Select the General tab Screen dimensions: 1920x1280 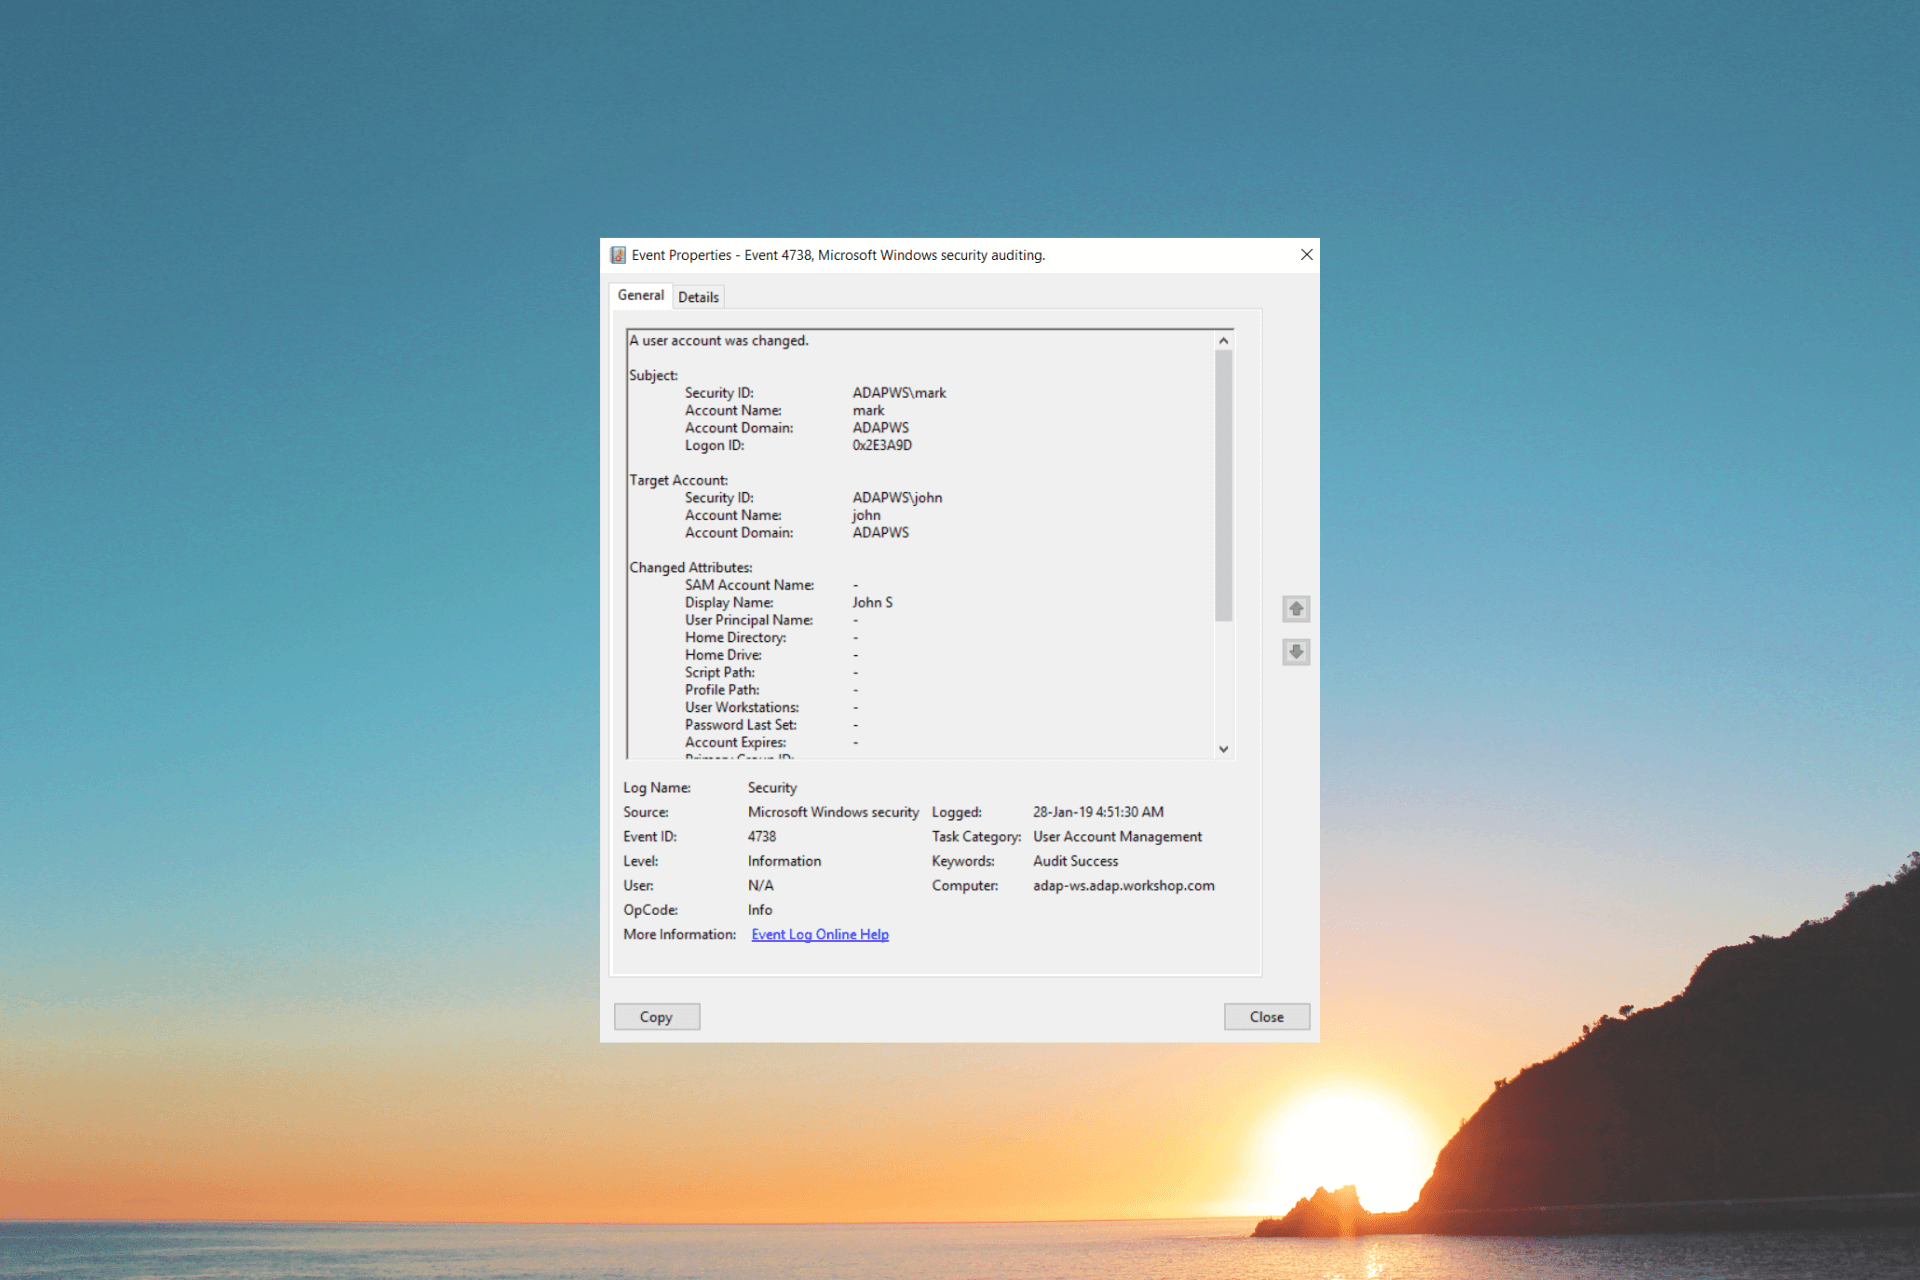[x=640, y=295]
